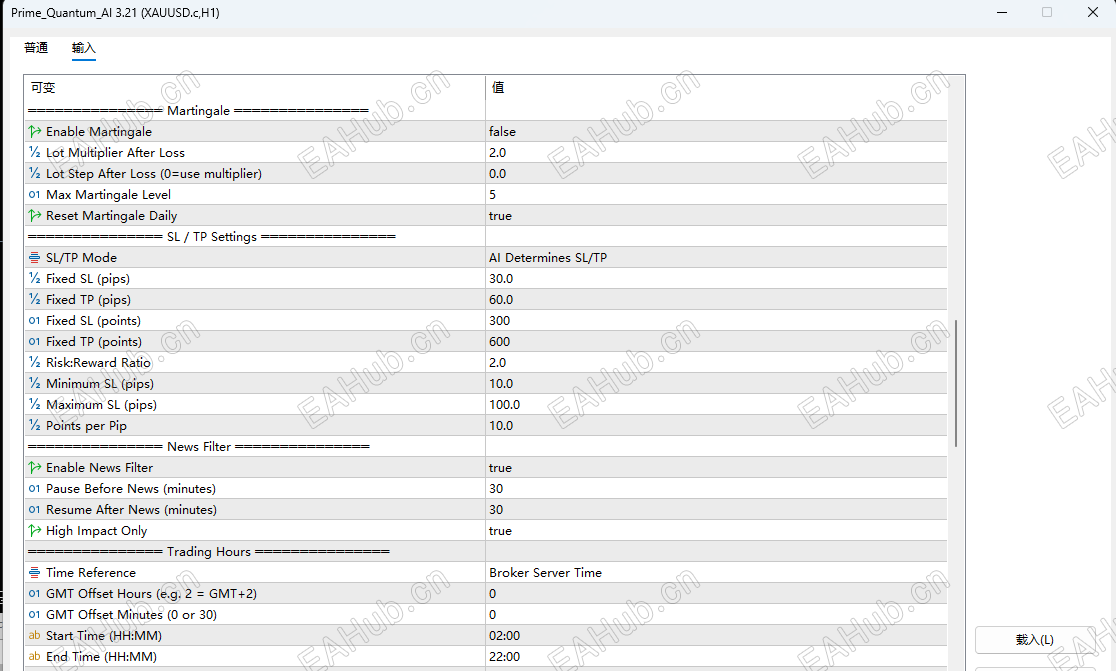Click the GMT Offset Minutes integer icon
1116x671 pixels.
click(34, 614)
